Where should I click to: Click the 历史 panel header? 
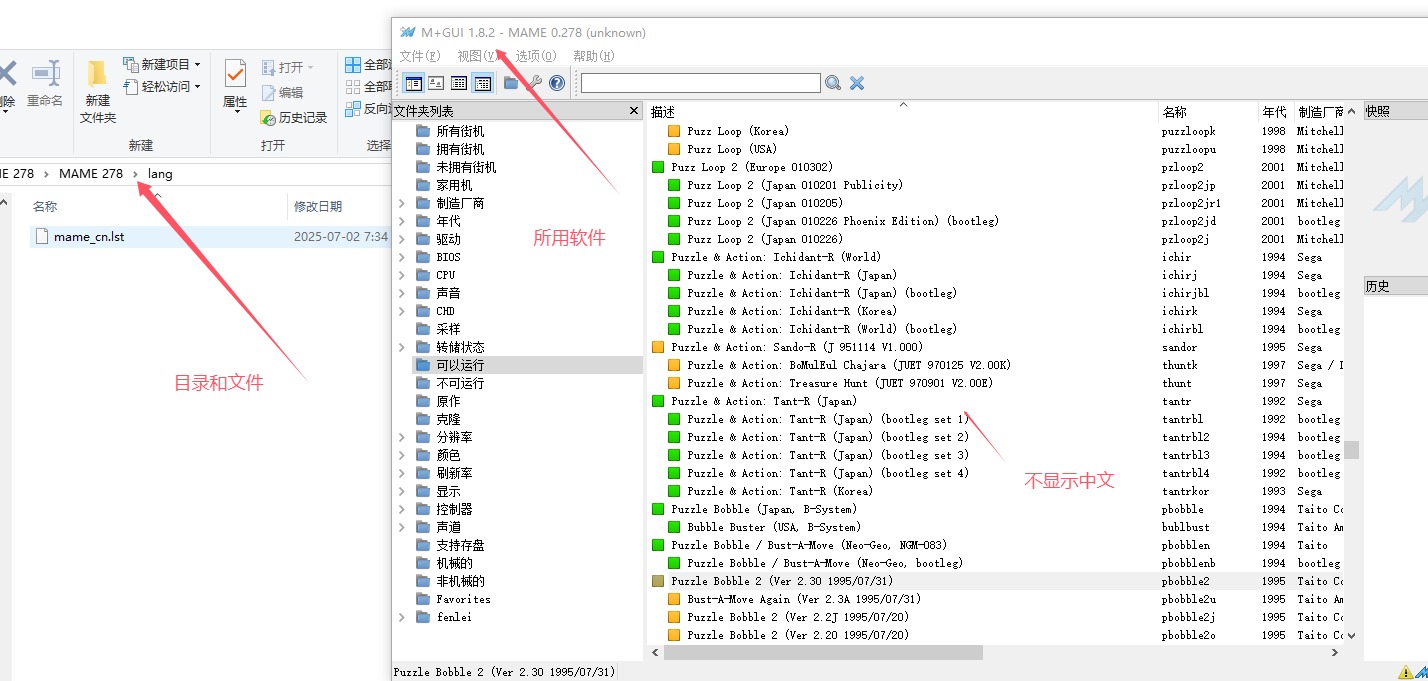click(x=1396, y=286)
